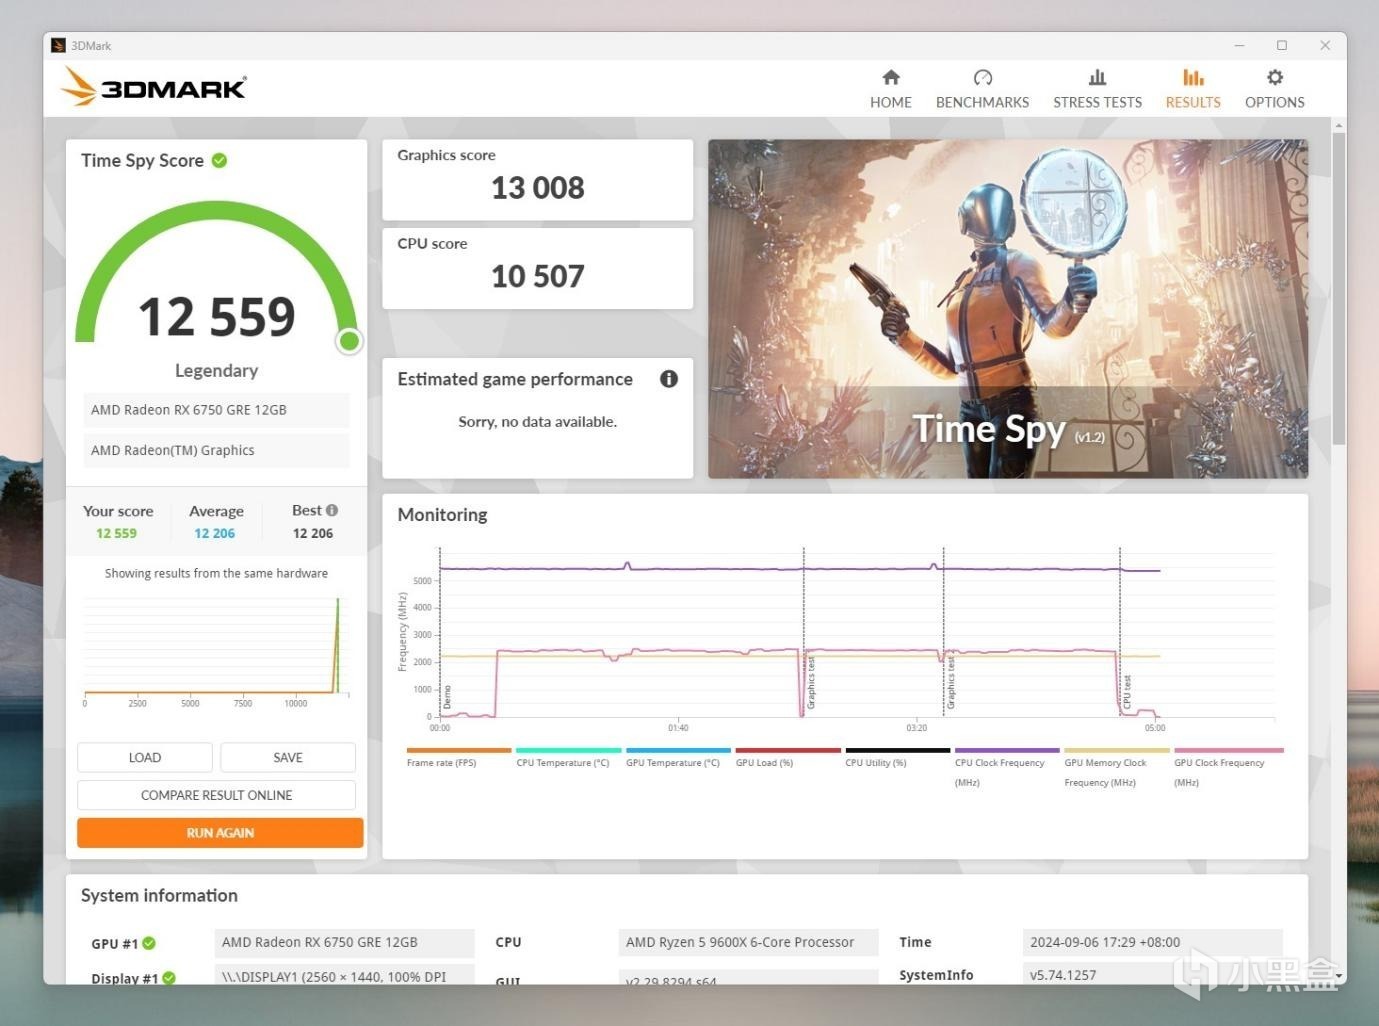Toggle the GPU Memory Clock Frequency legend swatch
1379x1026 pixels.
(x=1117, y=750)
